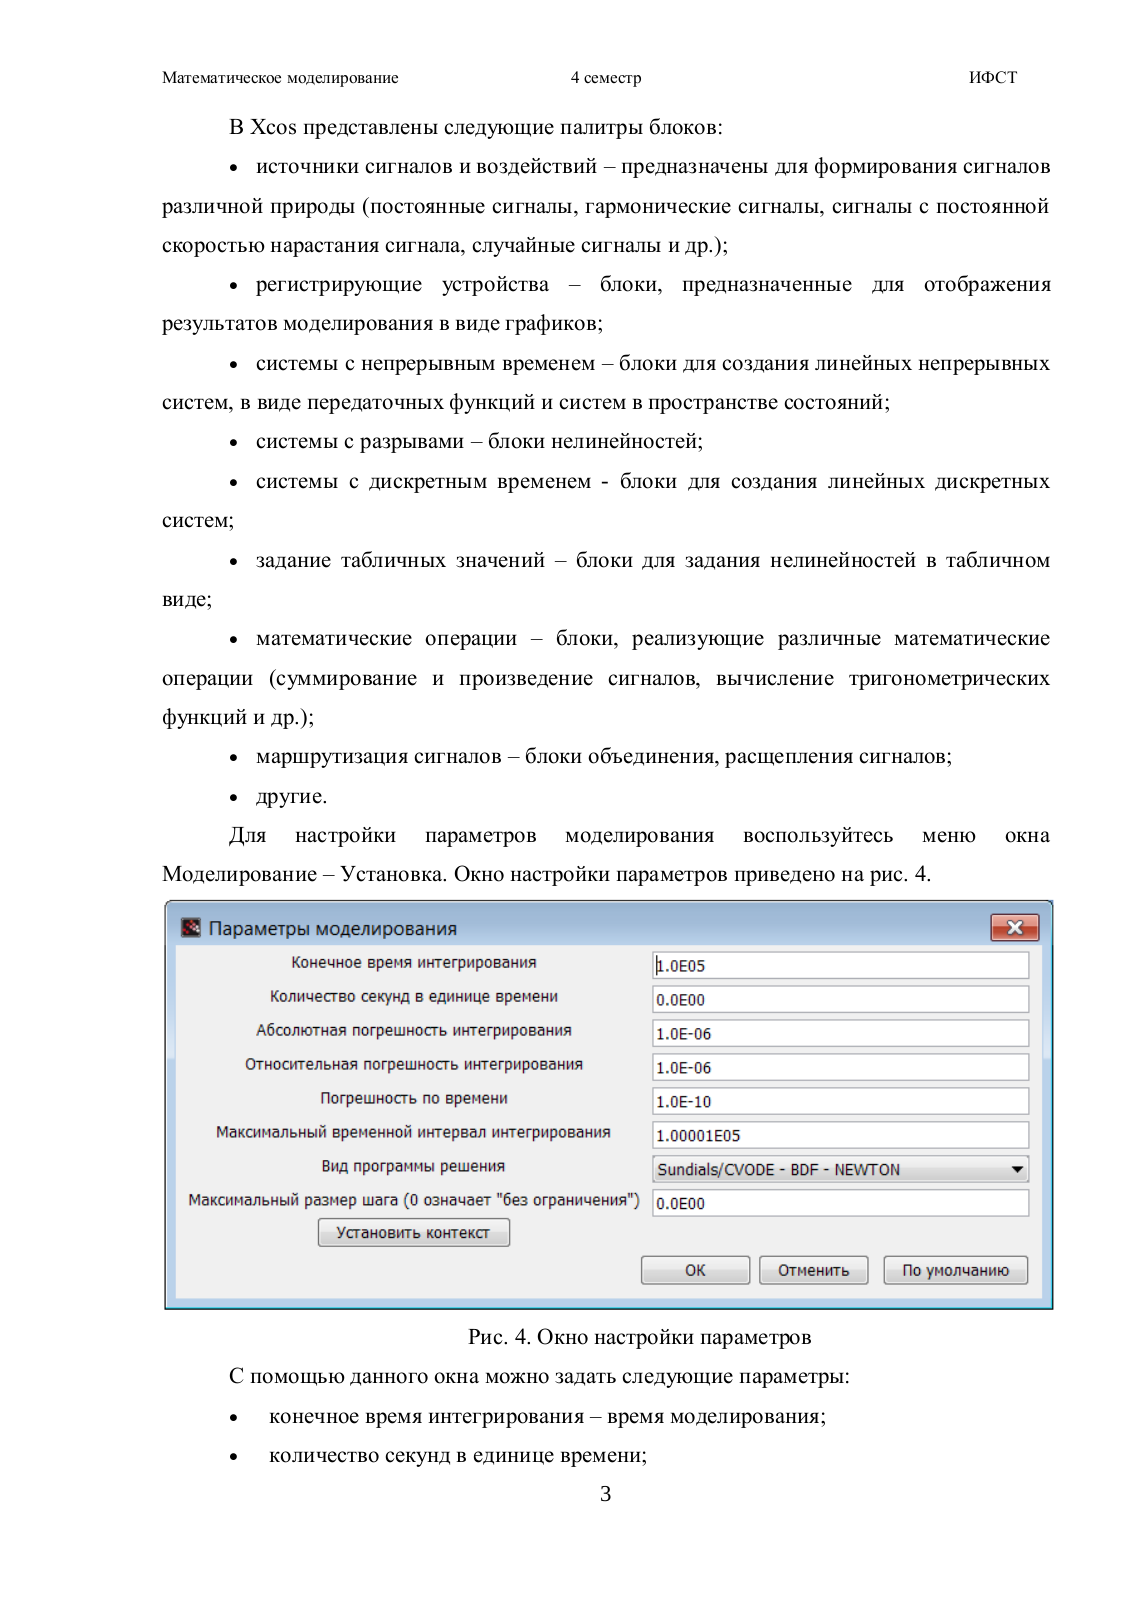1132x1601 pixels.
Task: Click the Погрешность по времени label
Action: coord(414,1098)
